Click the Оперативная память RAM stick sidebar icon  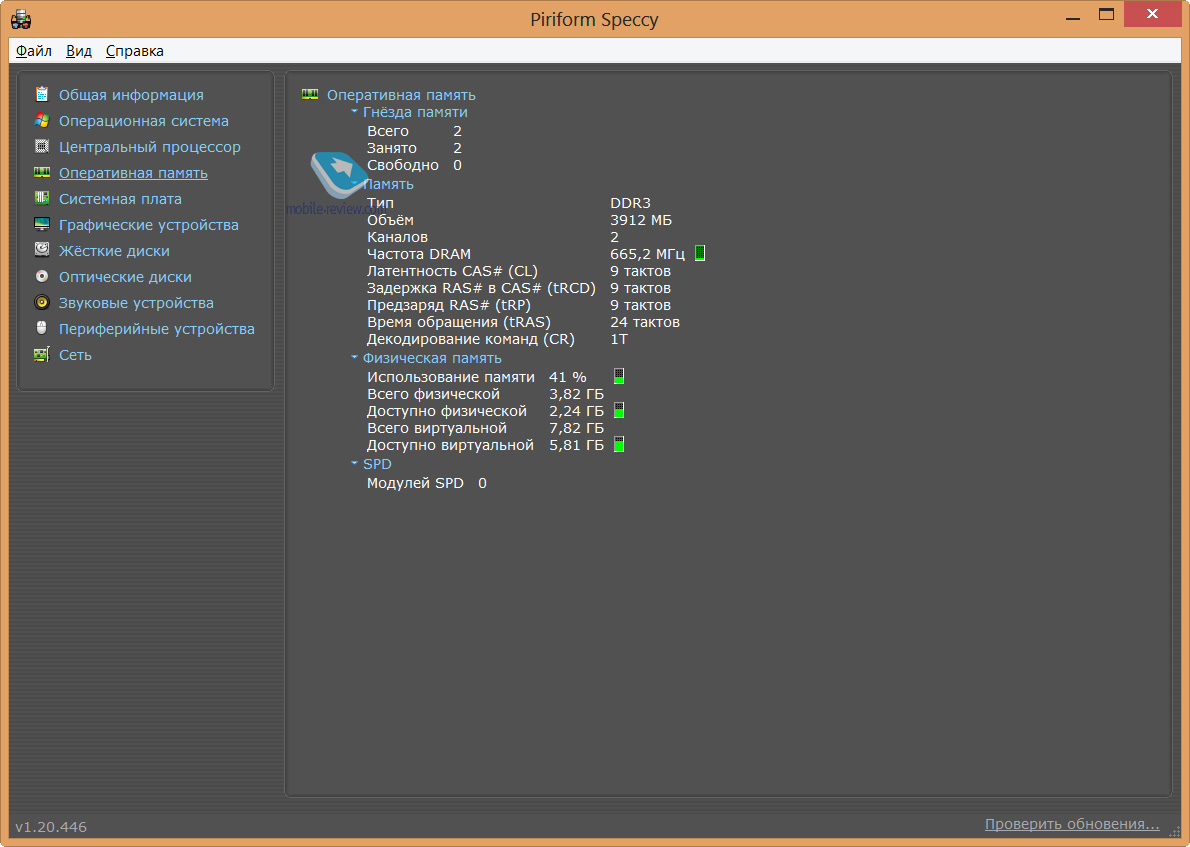[x=42, y=173]
